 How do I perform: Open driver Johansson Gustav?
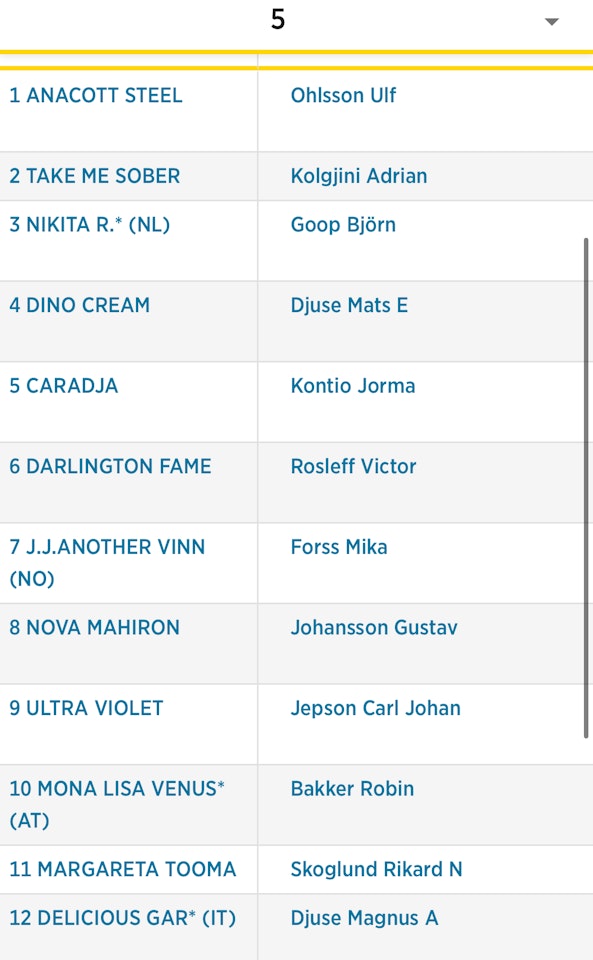coord(374,628)
